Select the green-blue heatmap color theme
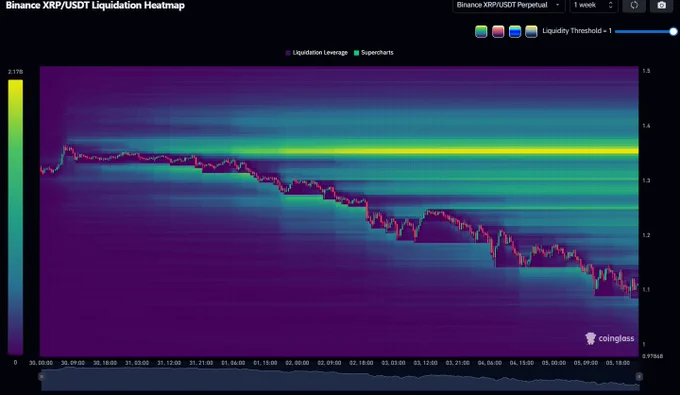The image size is (680, 395). (481, 31)
